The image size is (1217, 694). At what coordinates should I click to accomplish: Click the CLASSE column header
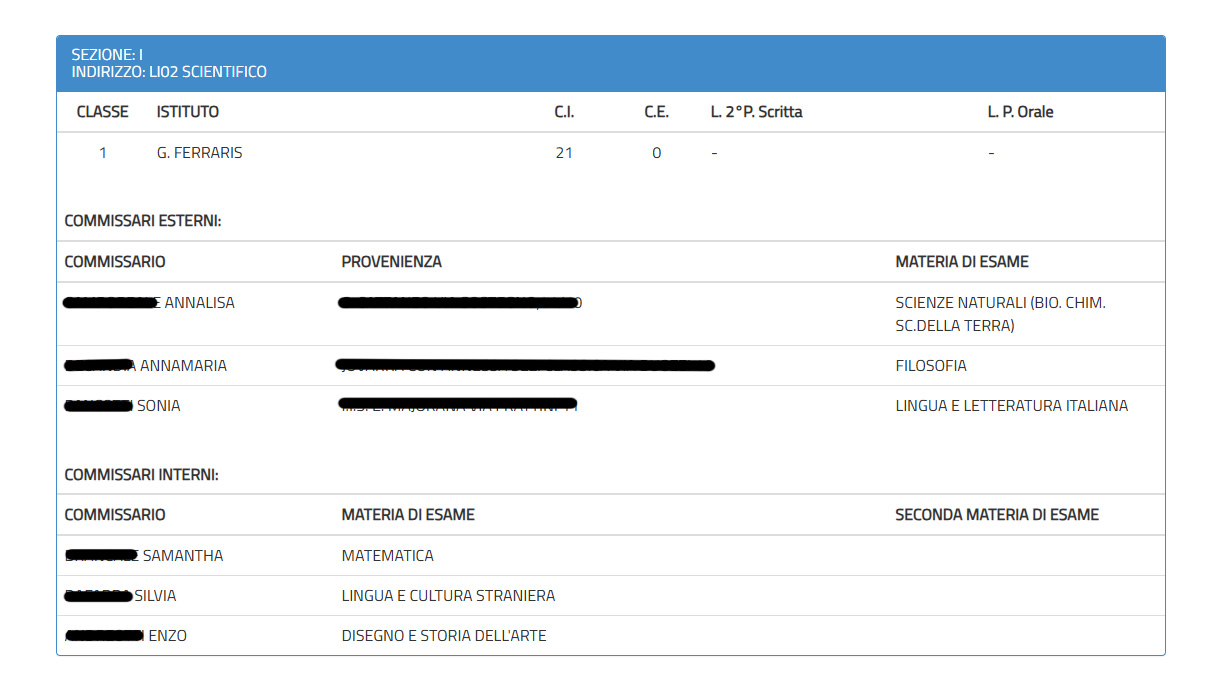102,112
